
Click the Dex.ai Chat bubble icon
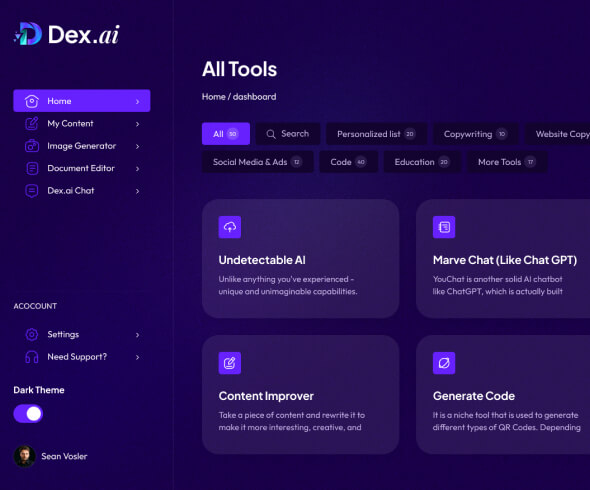(x=32, y=191)
